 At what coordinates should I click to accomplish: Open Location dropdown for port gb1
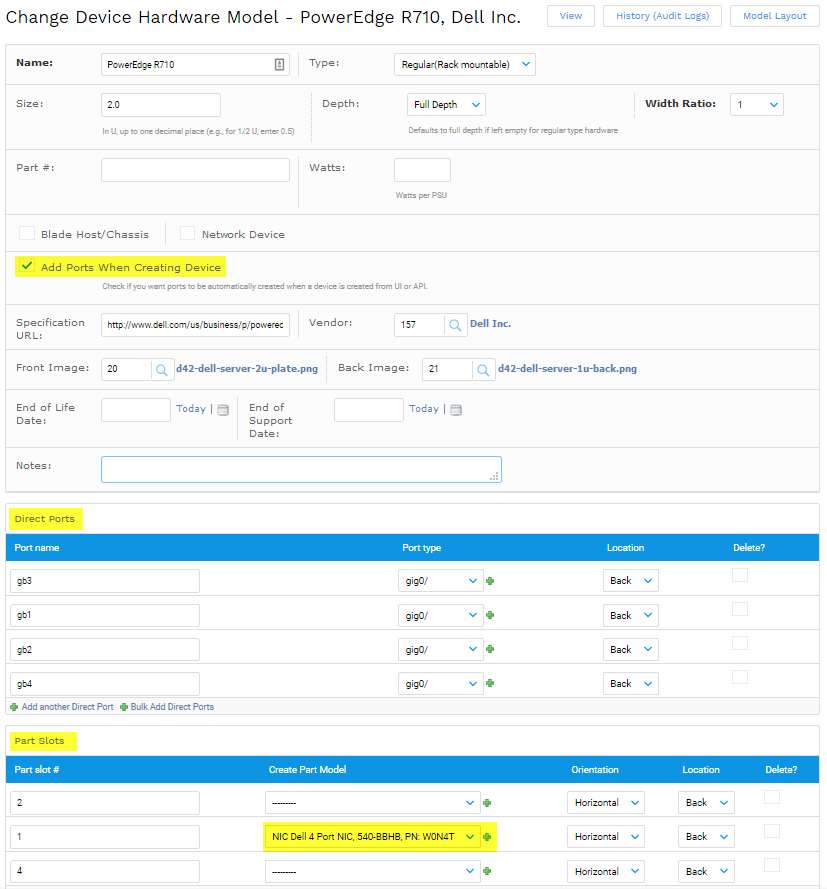631,615
